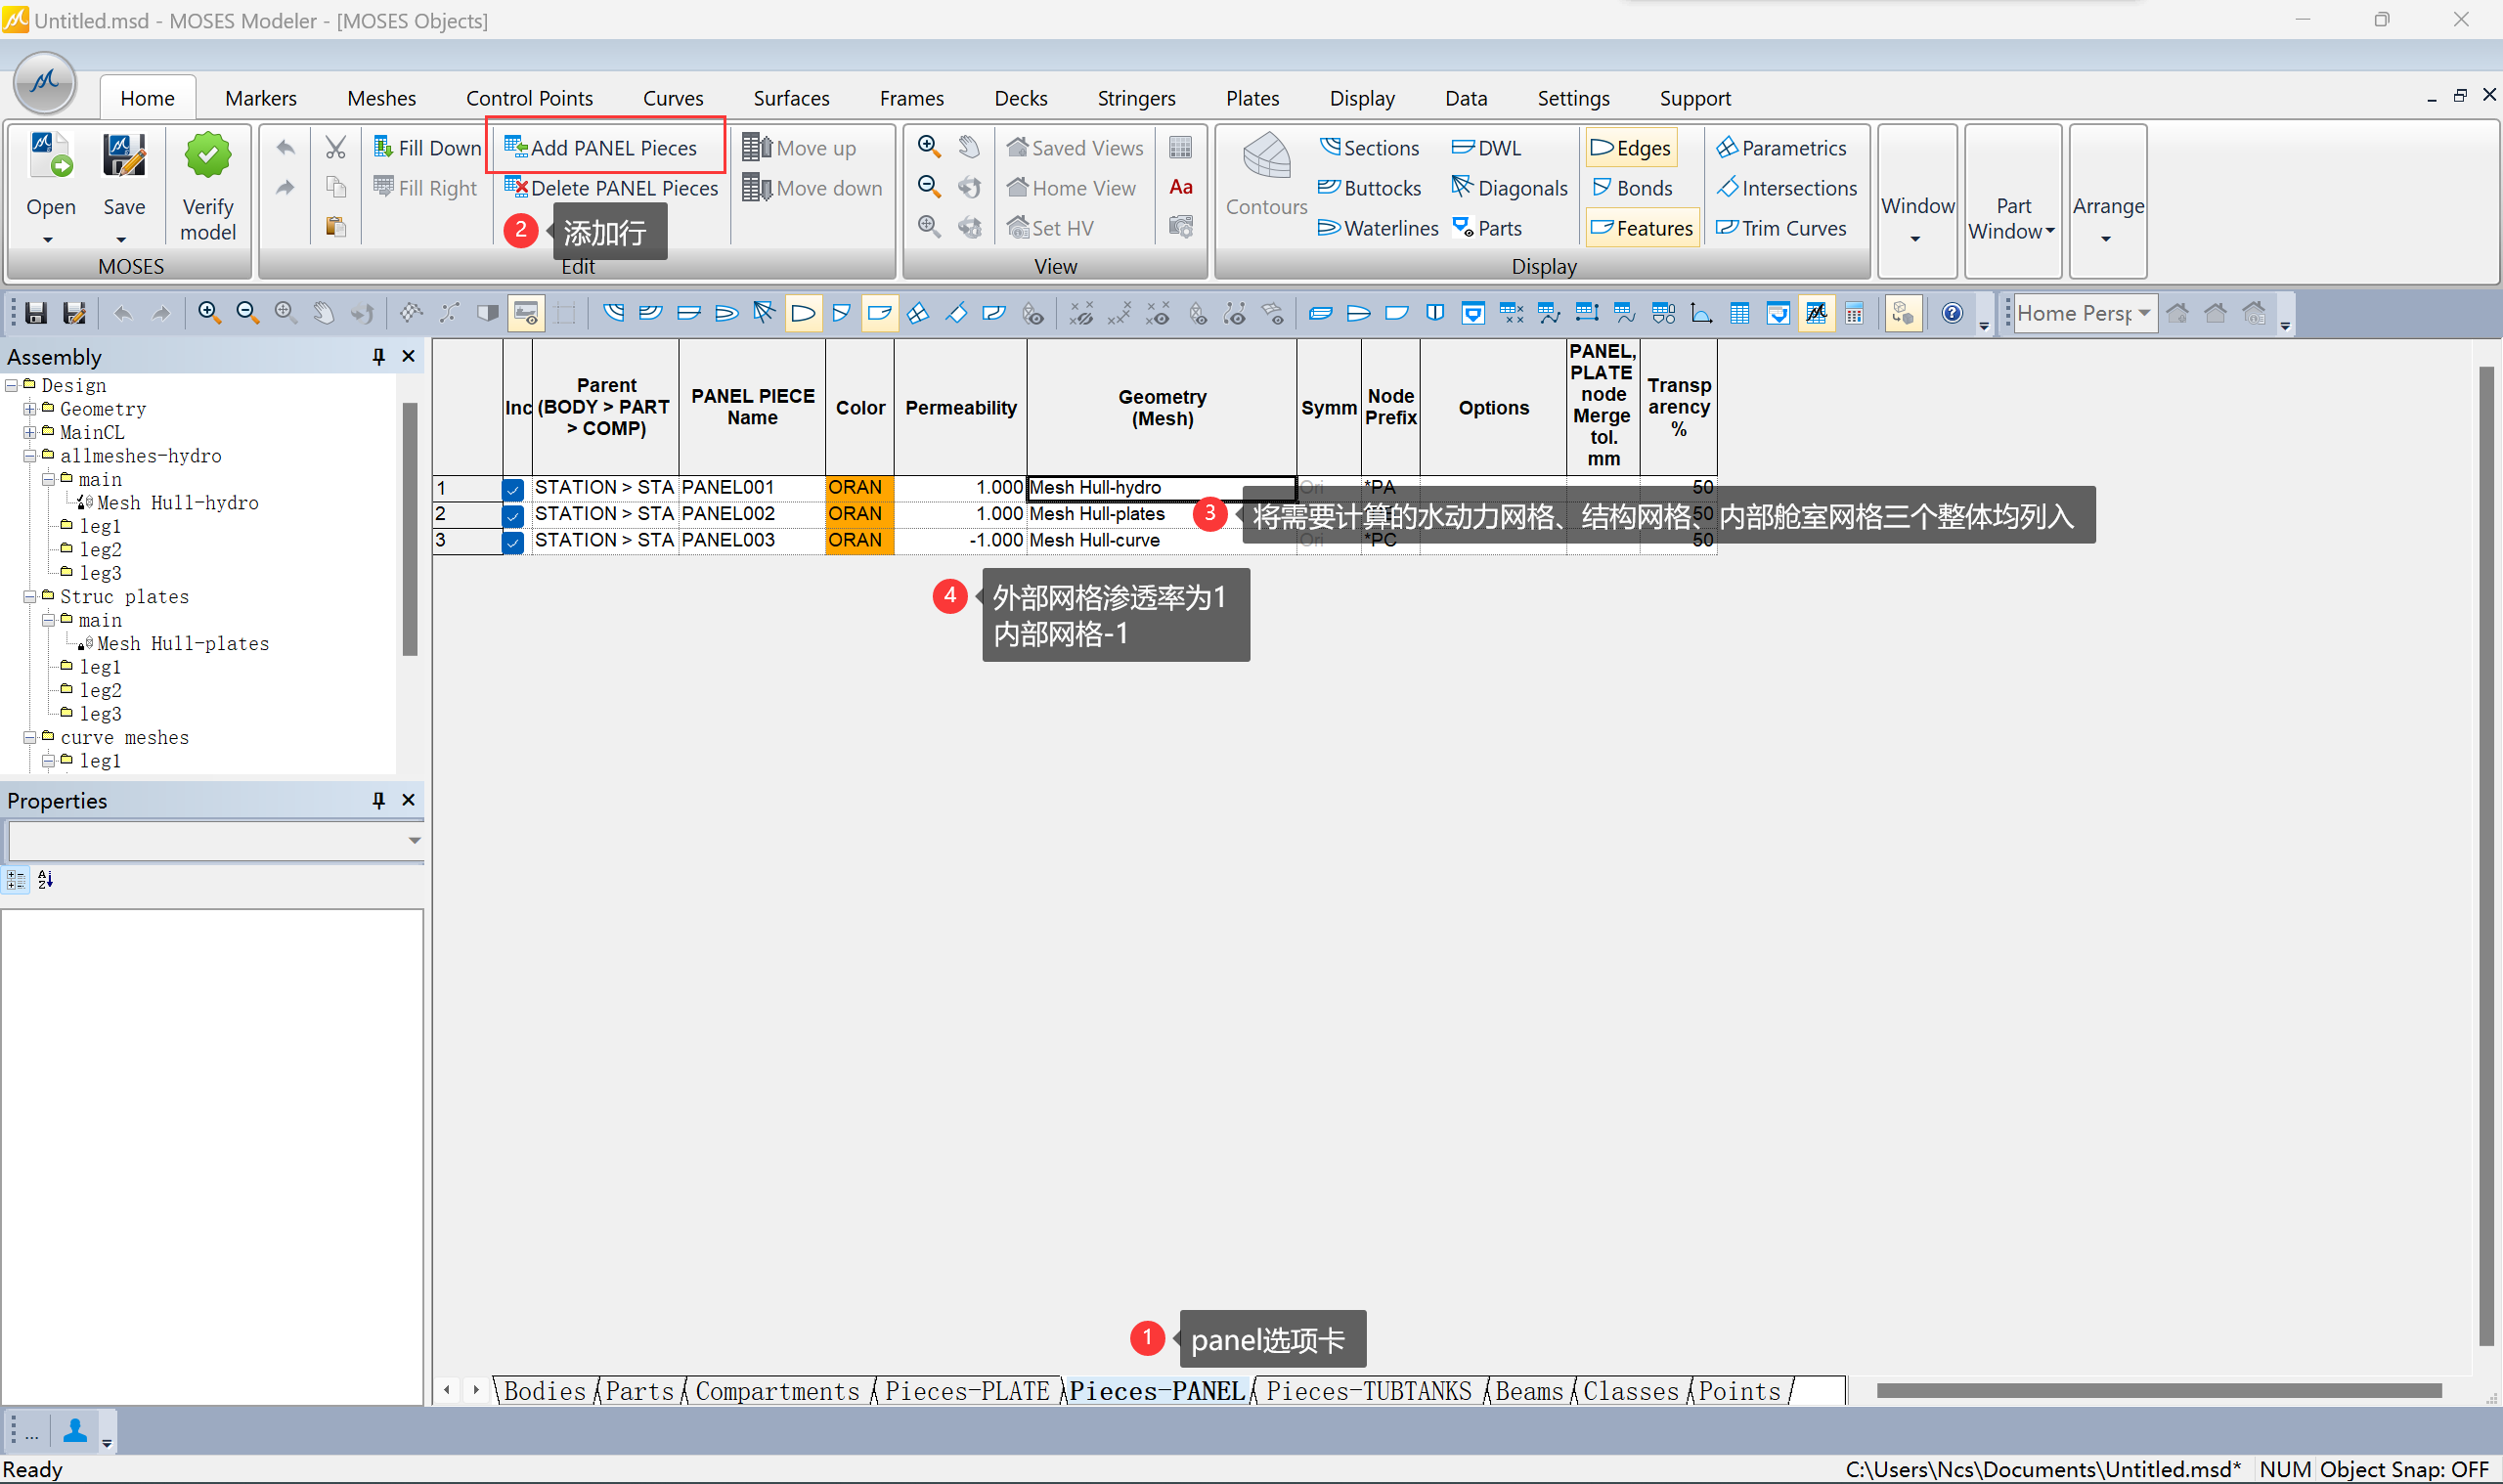Click the Move up icon
Image resolution: width=2503 pixels, height=1484 pixels.
pyautogui.click(x=756, y=148)
